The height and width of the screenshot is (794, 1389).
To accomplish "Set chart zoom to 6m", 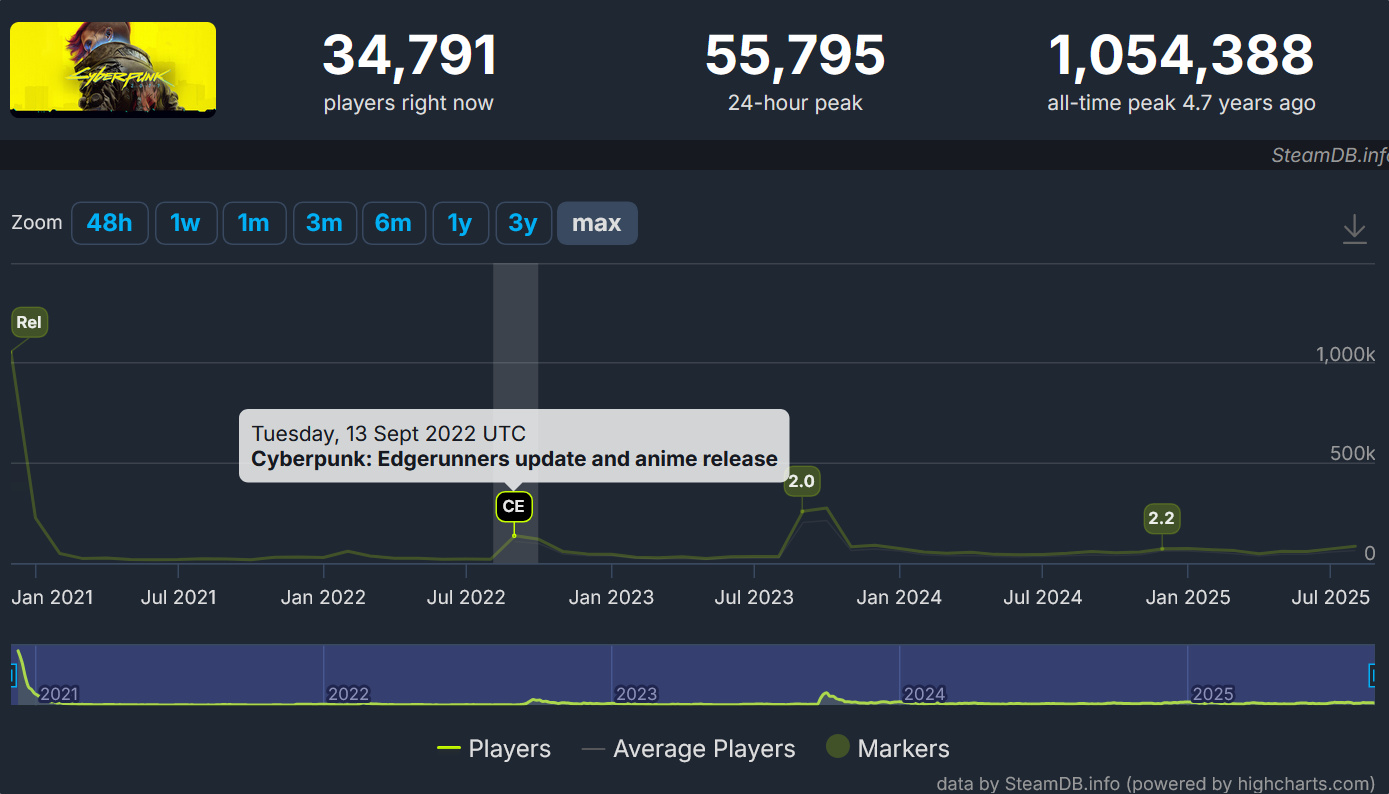I will point(394,223).
